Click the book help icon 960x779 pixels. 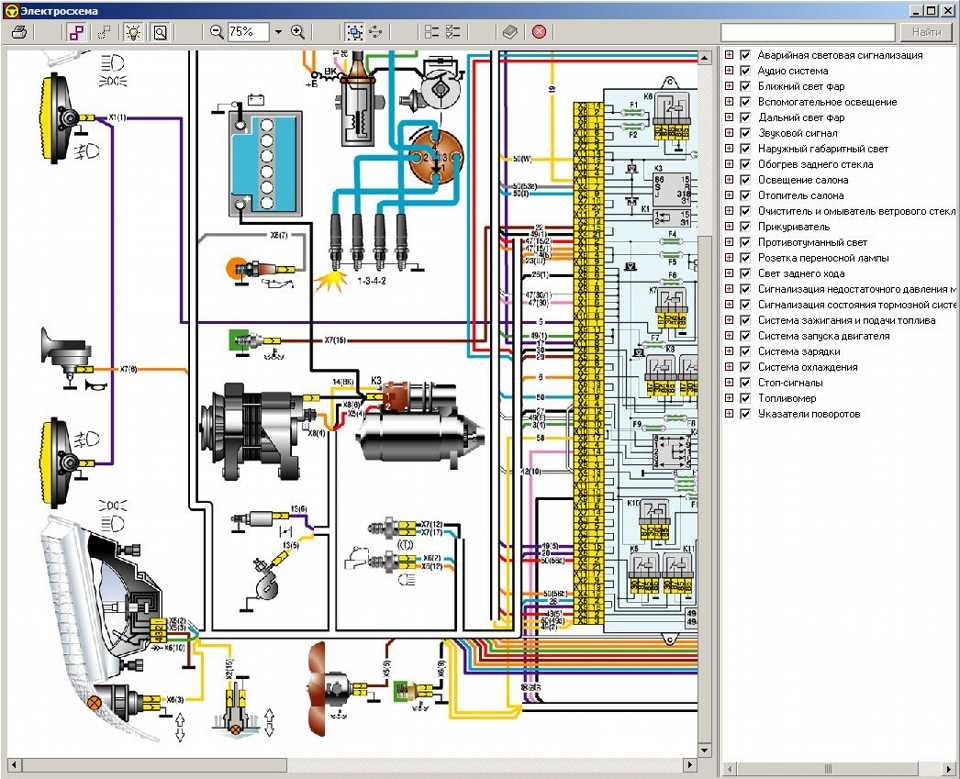(x=510, y=32)
